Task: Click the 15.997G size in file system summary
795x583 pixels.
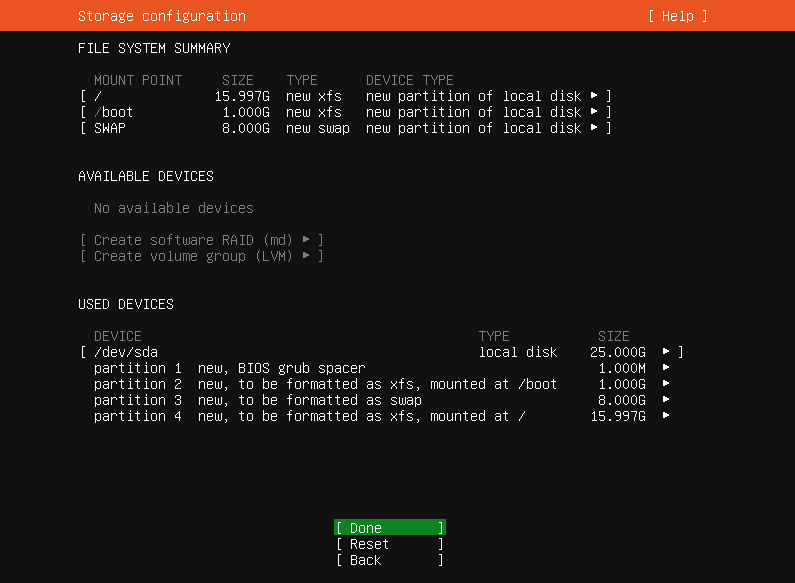Action: [242, 96]
